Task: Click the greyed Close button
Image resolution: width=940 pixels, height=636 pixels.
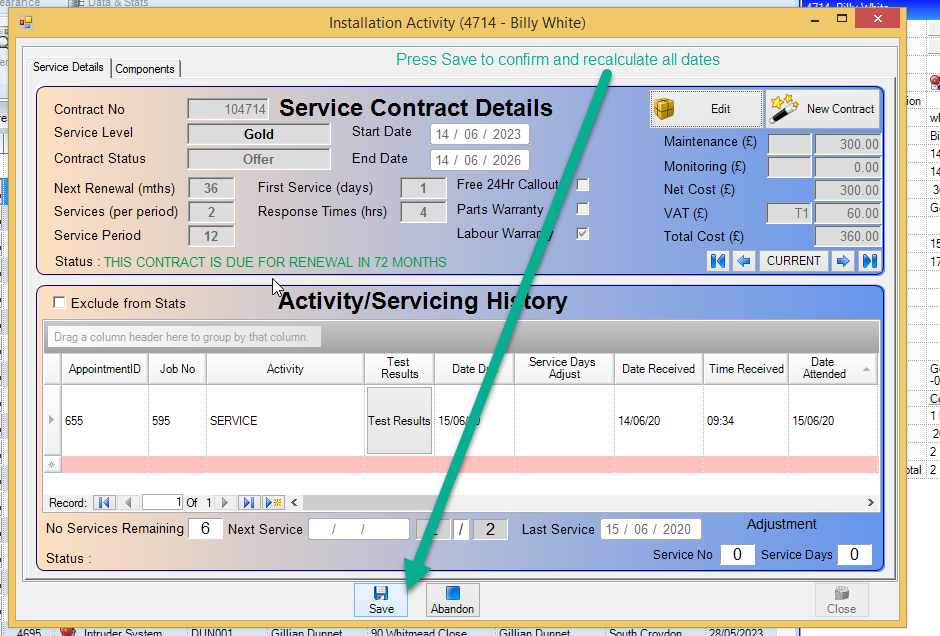Action: 841,600
